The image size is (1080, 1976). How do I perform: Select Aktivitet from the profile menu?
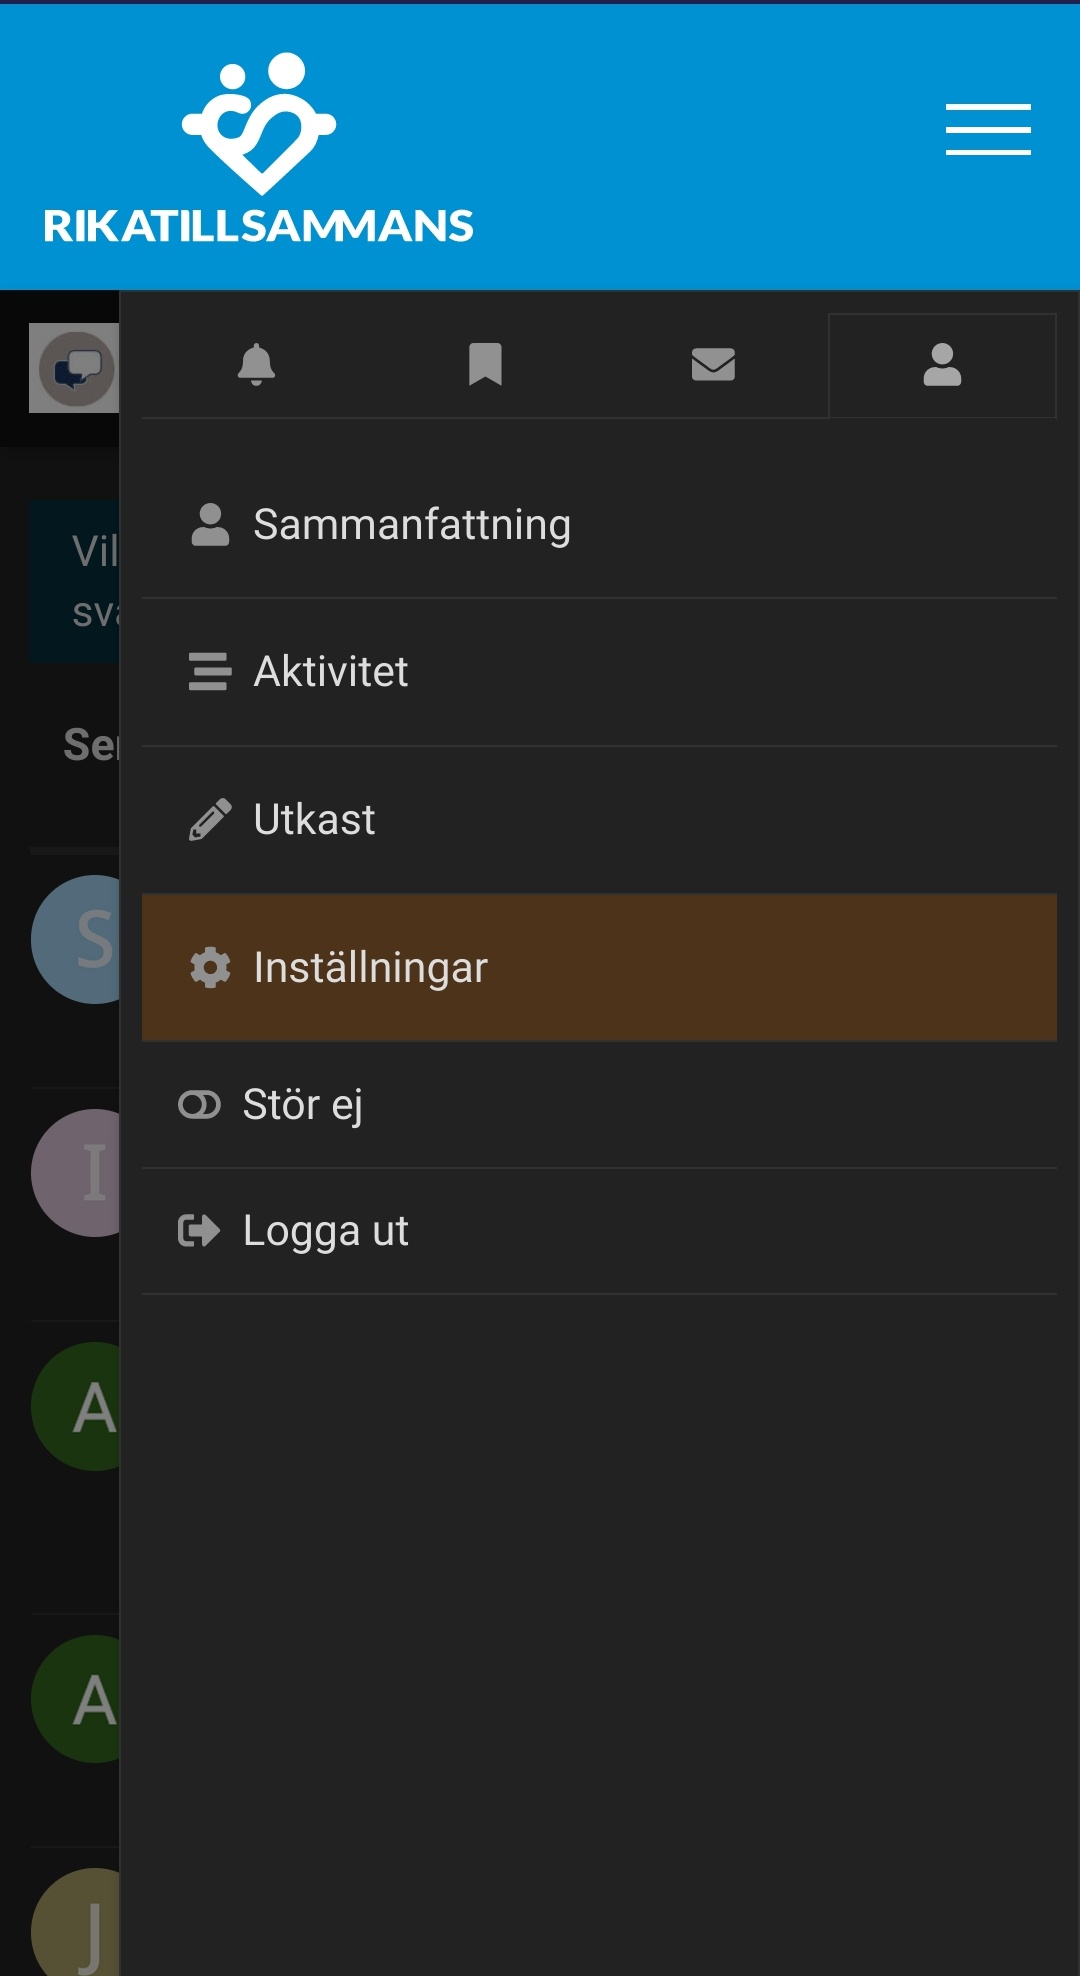tap(330, 671)
